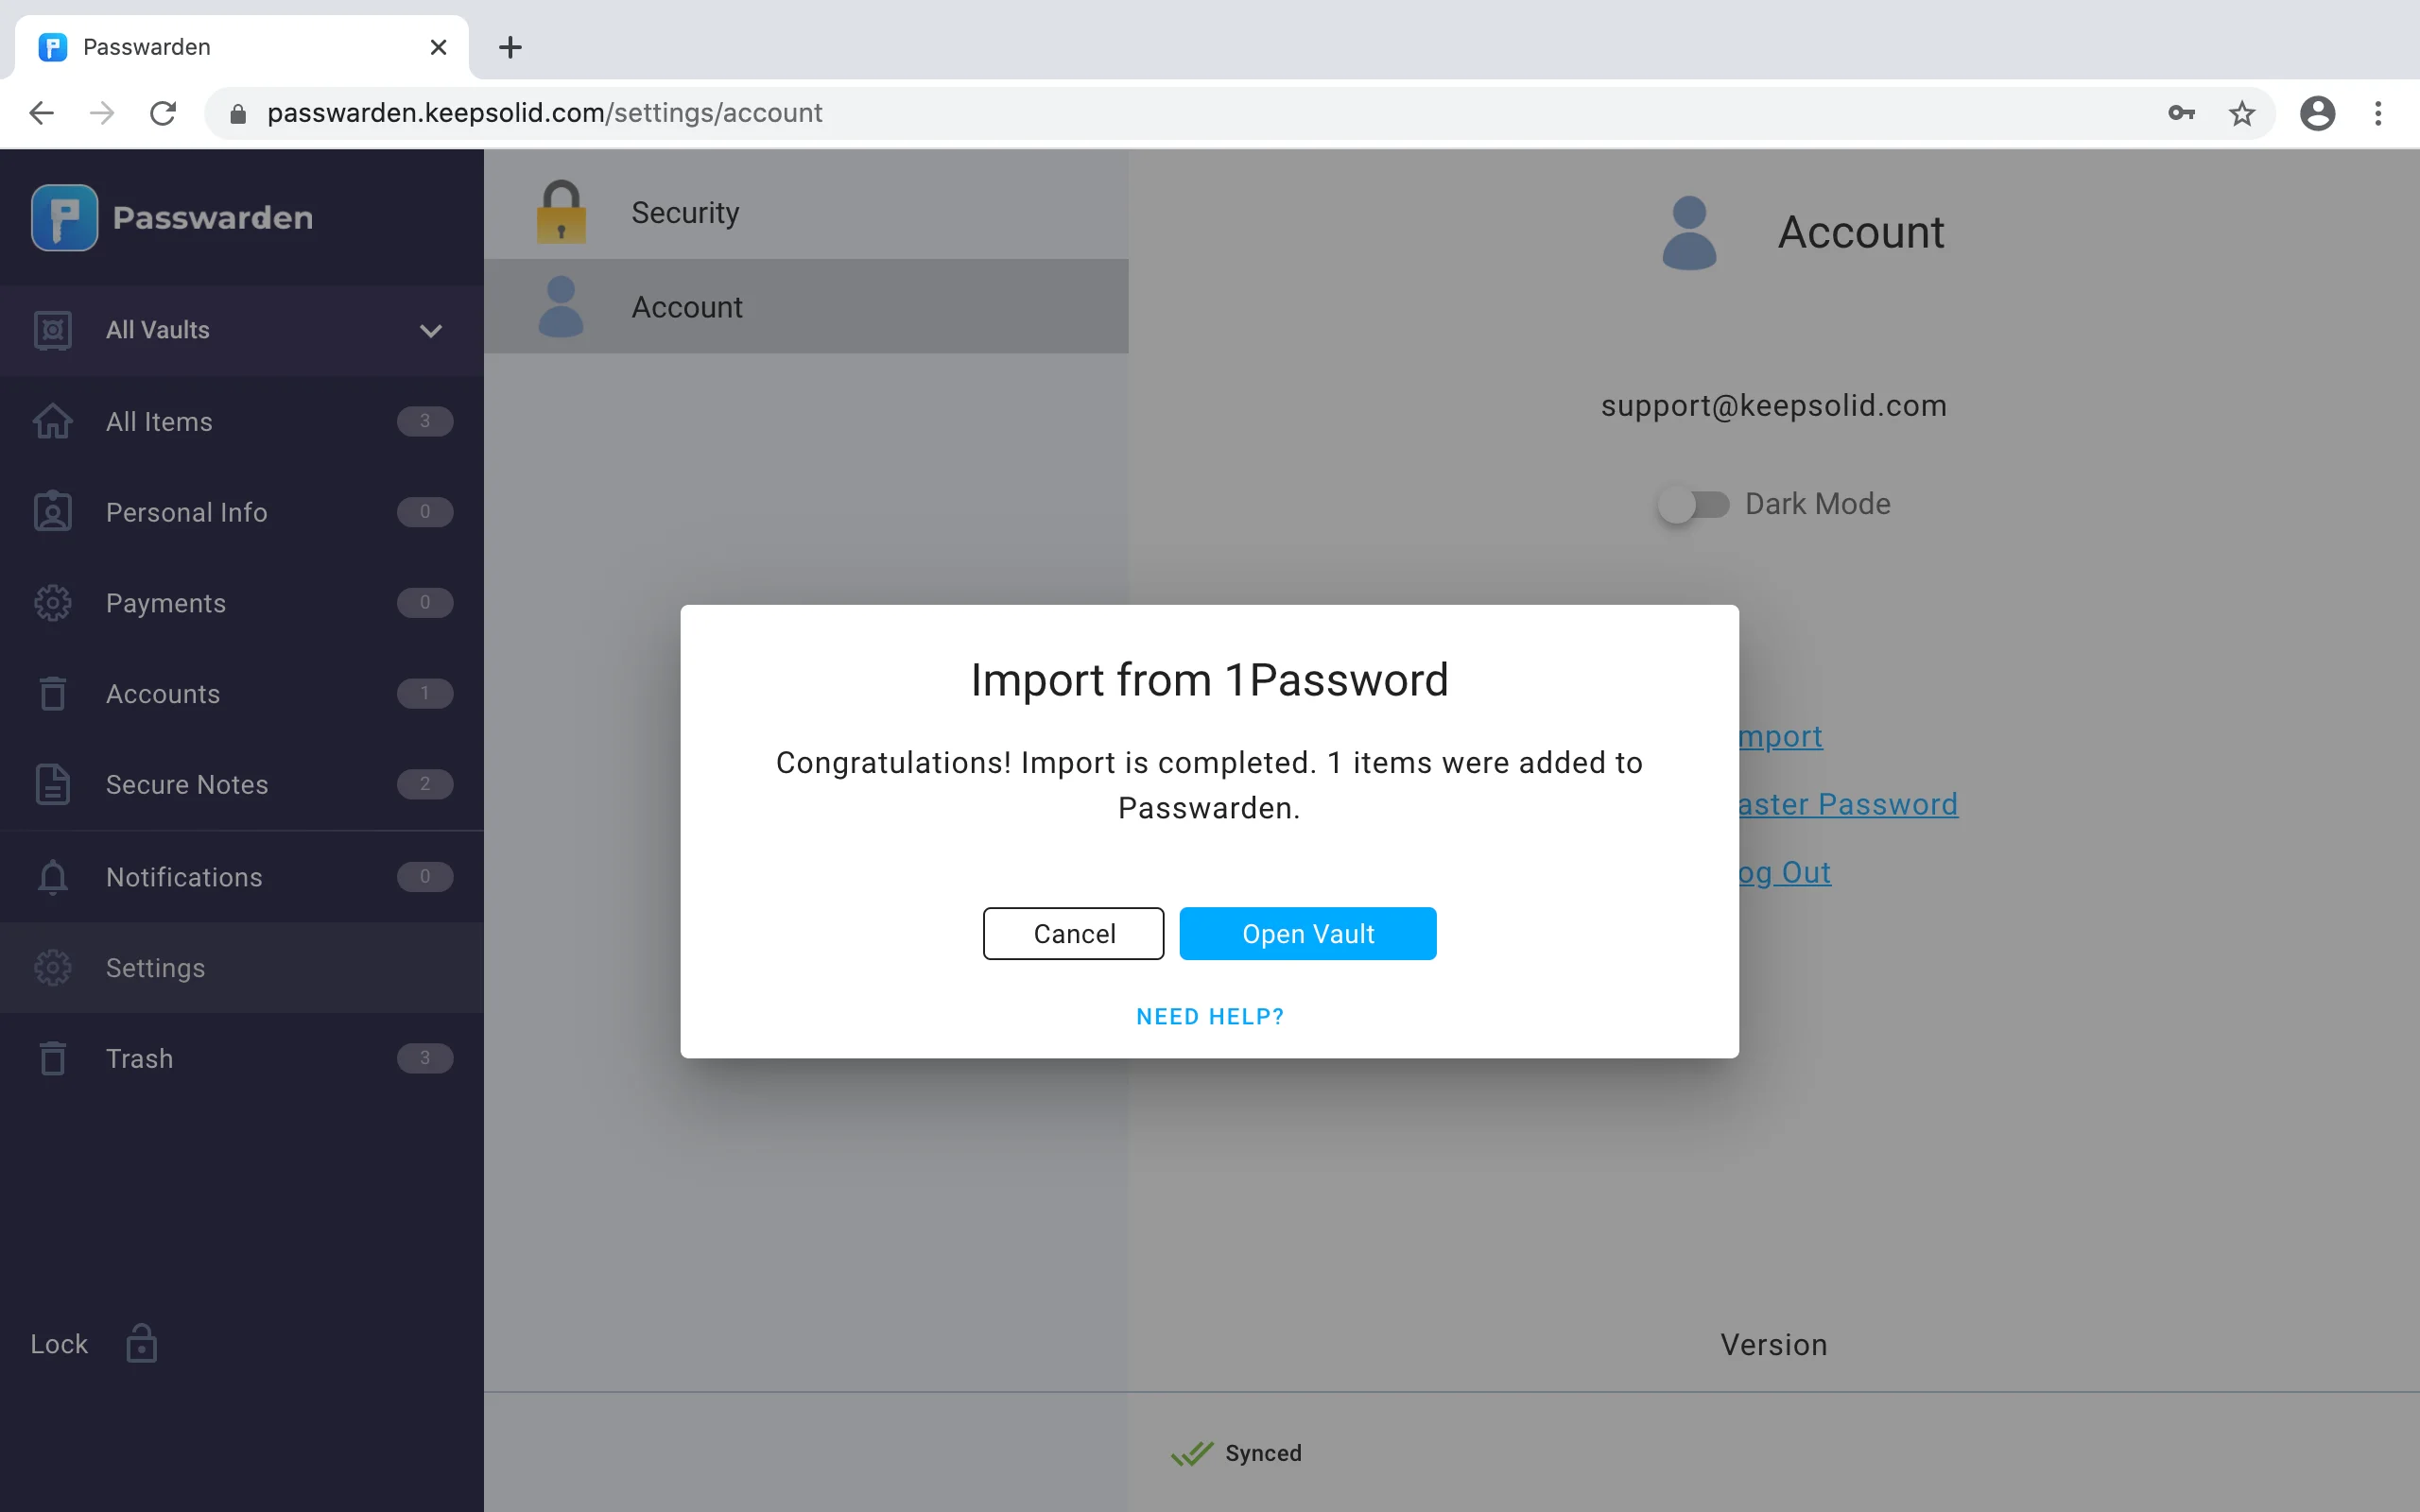Click the Security padlock icon
This screenshot has height=1512, width=2420.
coord(561,212)
